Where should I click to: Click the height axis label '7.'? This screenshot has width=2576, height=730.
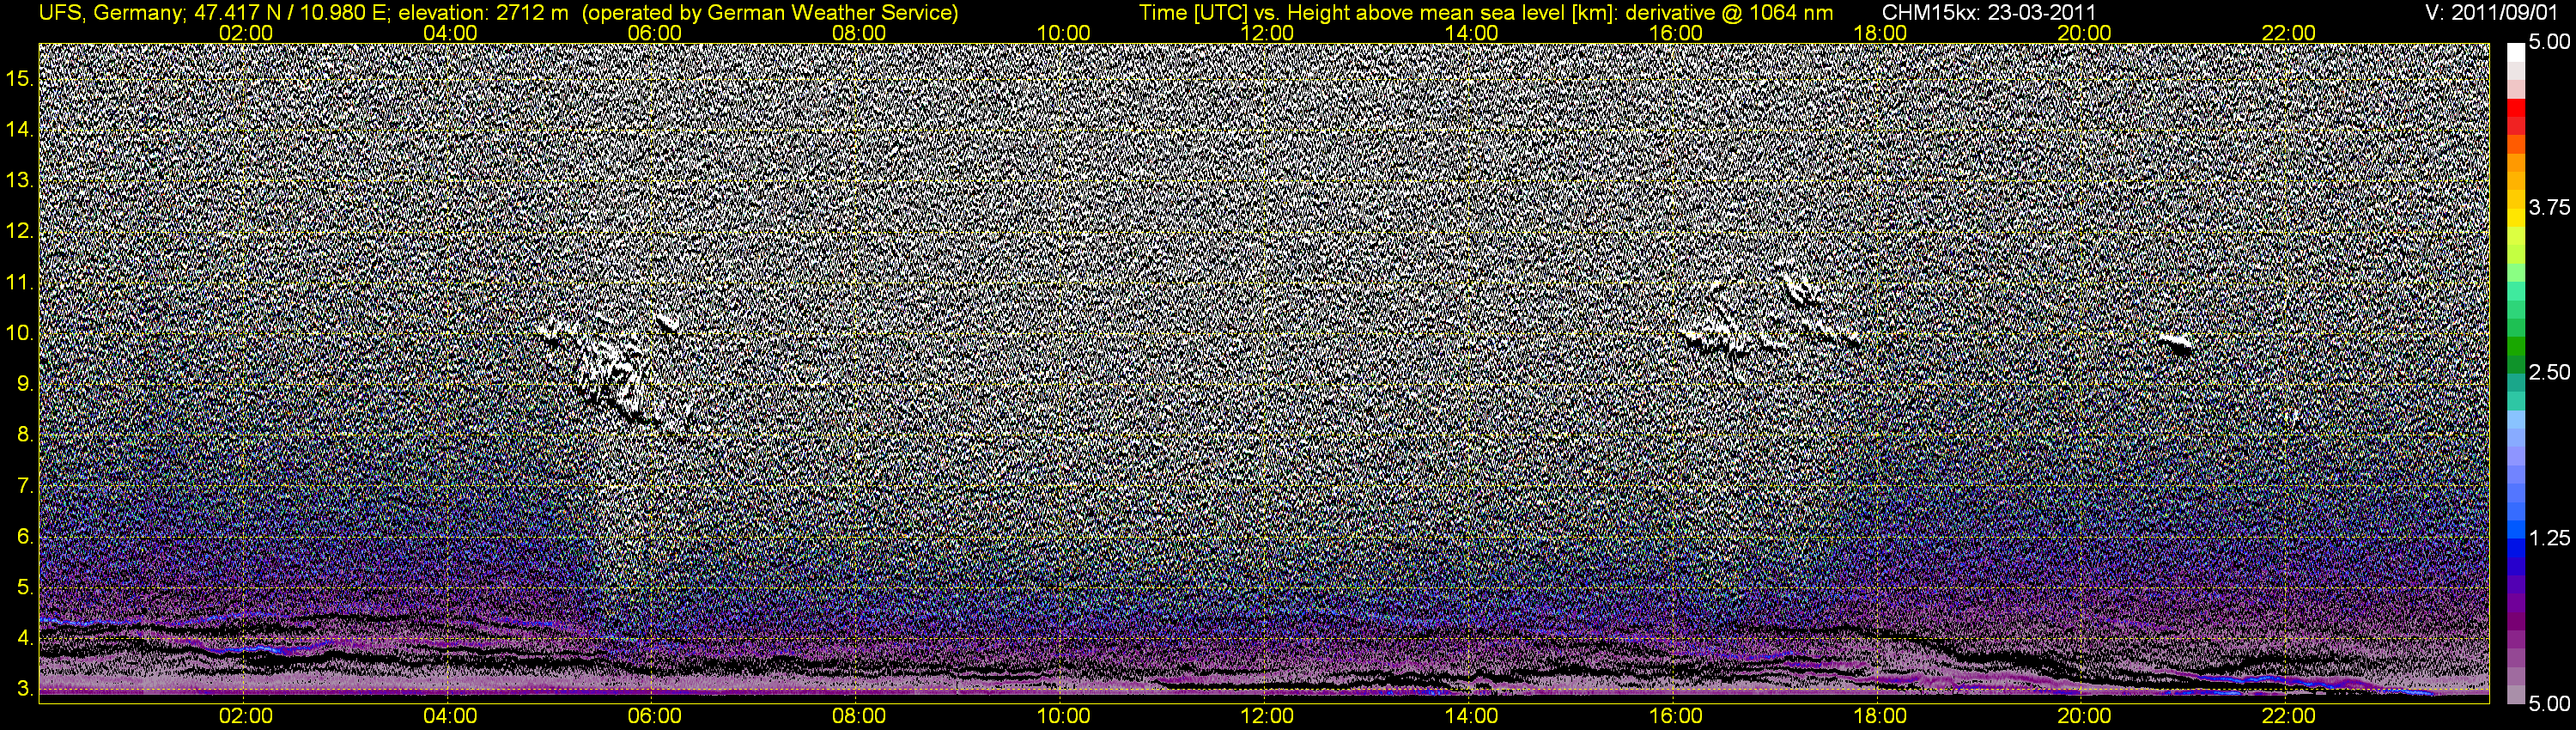pyautogui.click(x=26, y=486)
